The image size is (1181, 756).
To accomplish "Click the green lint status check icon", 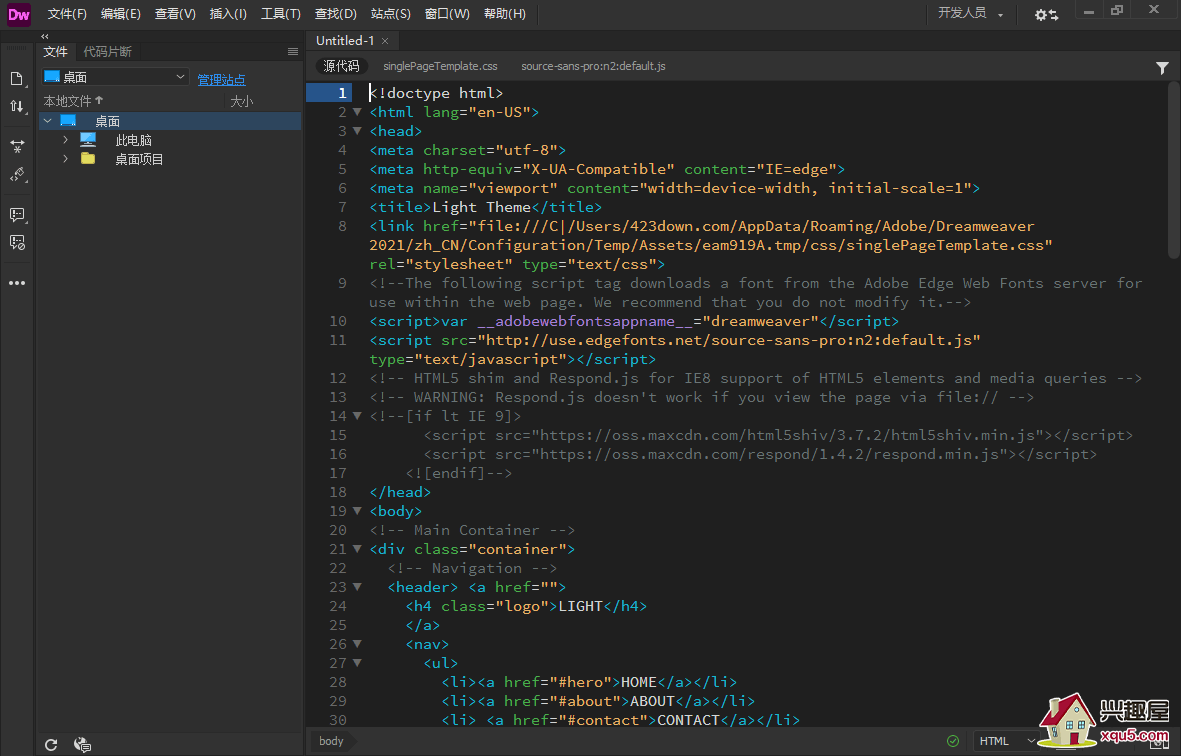I will tap(953, 741).
